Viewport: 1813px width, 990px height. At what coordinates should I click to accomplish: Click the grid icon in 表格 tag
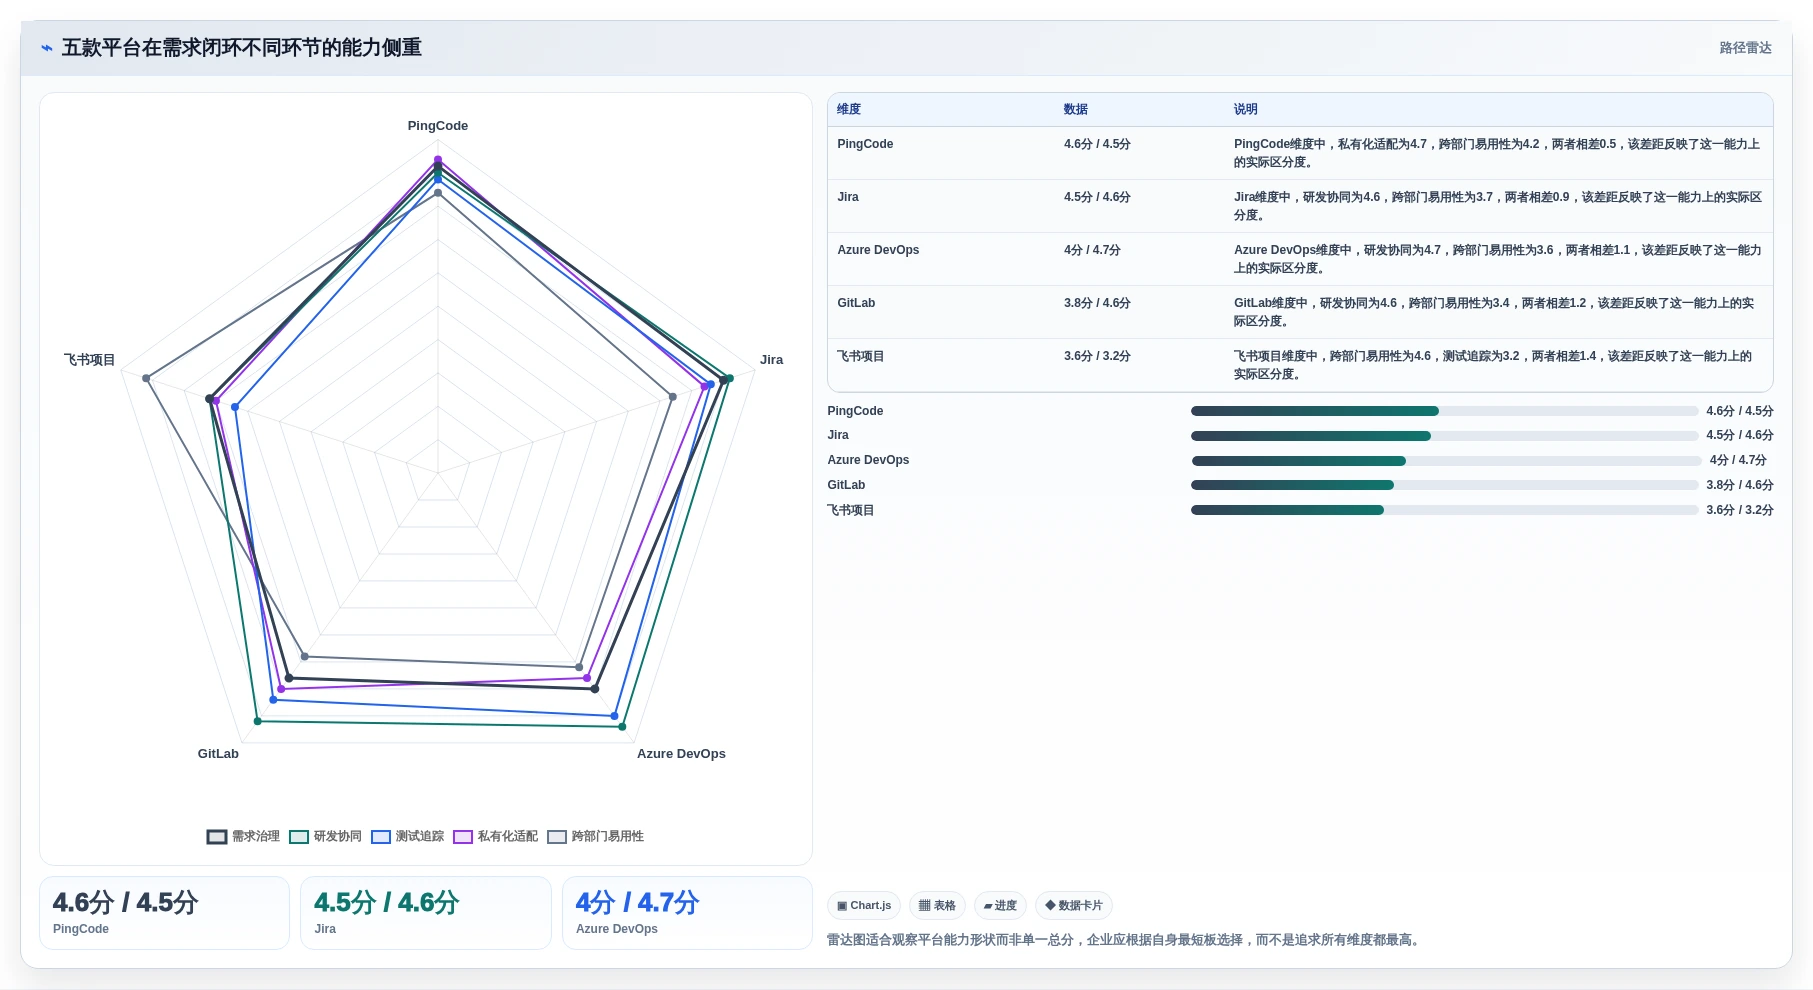click(925, 906)
